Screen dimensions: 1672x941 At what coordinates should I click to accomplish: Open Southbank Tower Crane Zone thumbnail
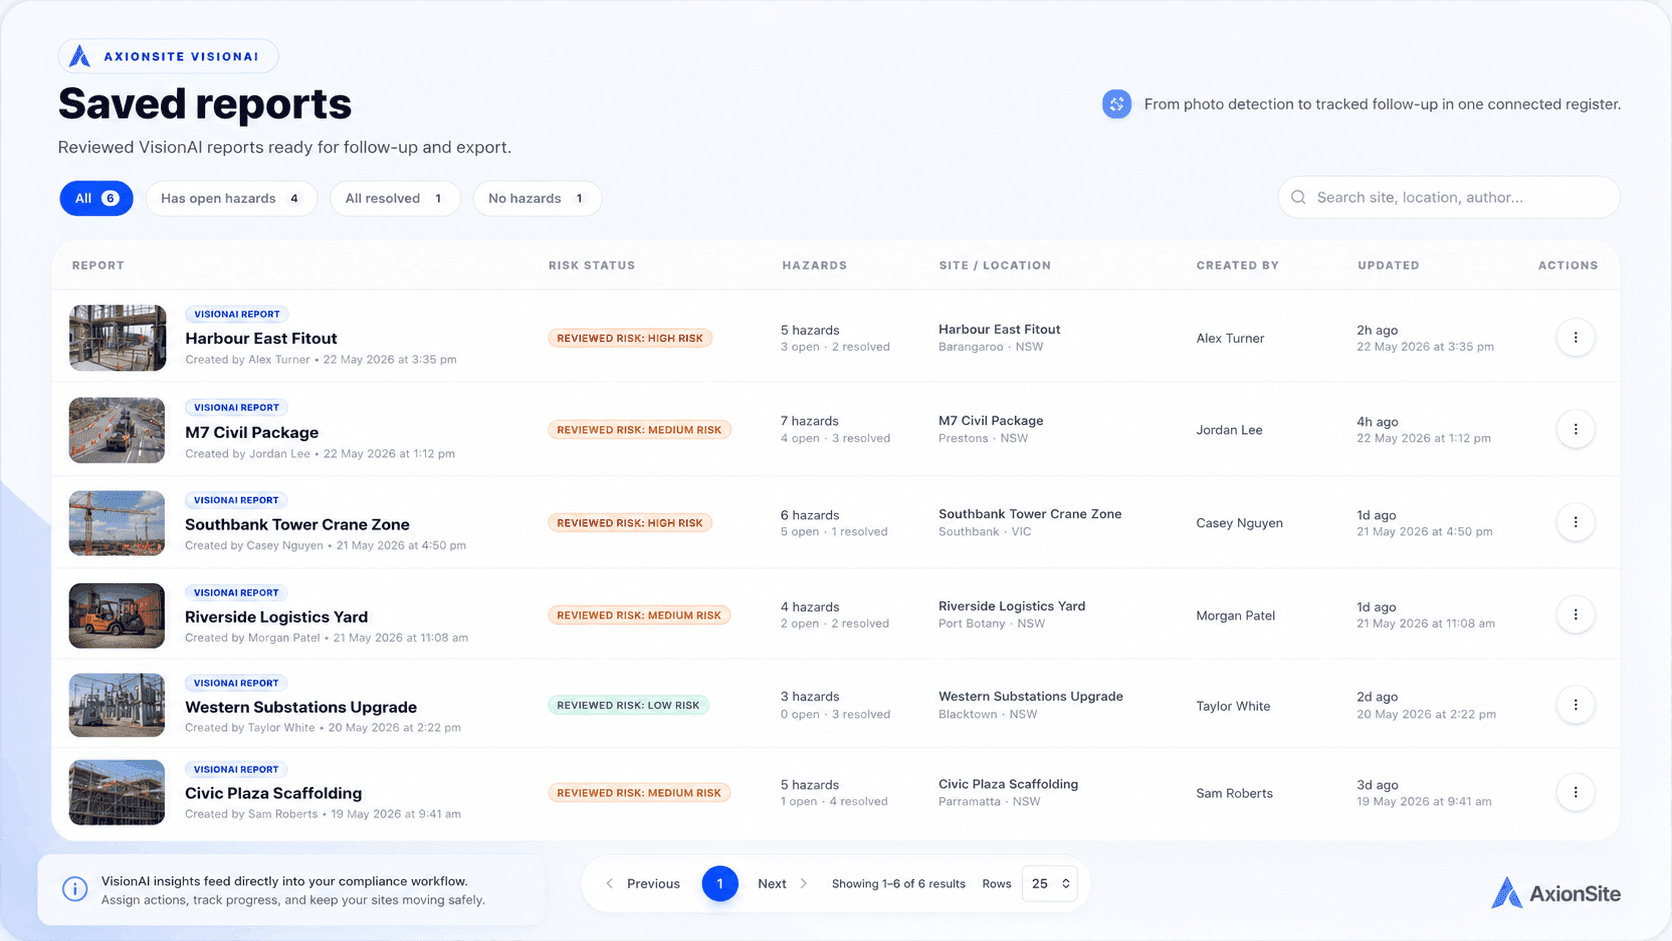(117, 523)
